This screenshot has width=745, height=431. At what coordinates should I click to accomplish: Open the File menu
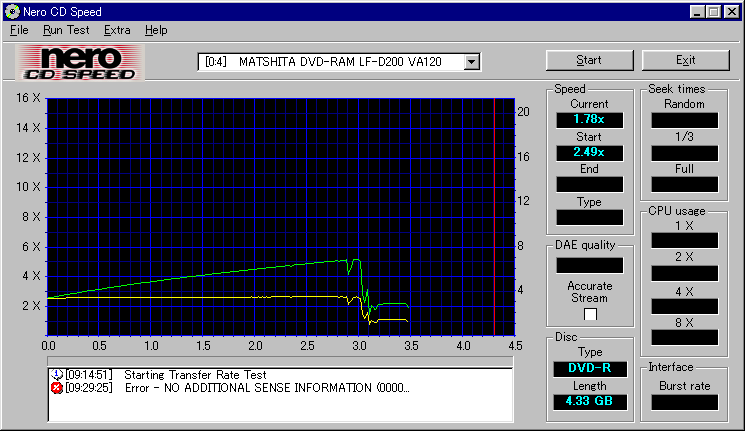click(19, 30)
